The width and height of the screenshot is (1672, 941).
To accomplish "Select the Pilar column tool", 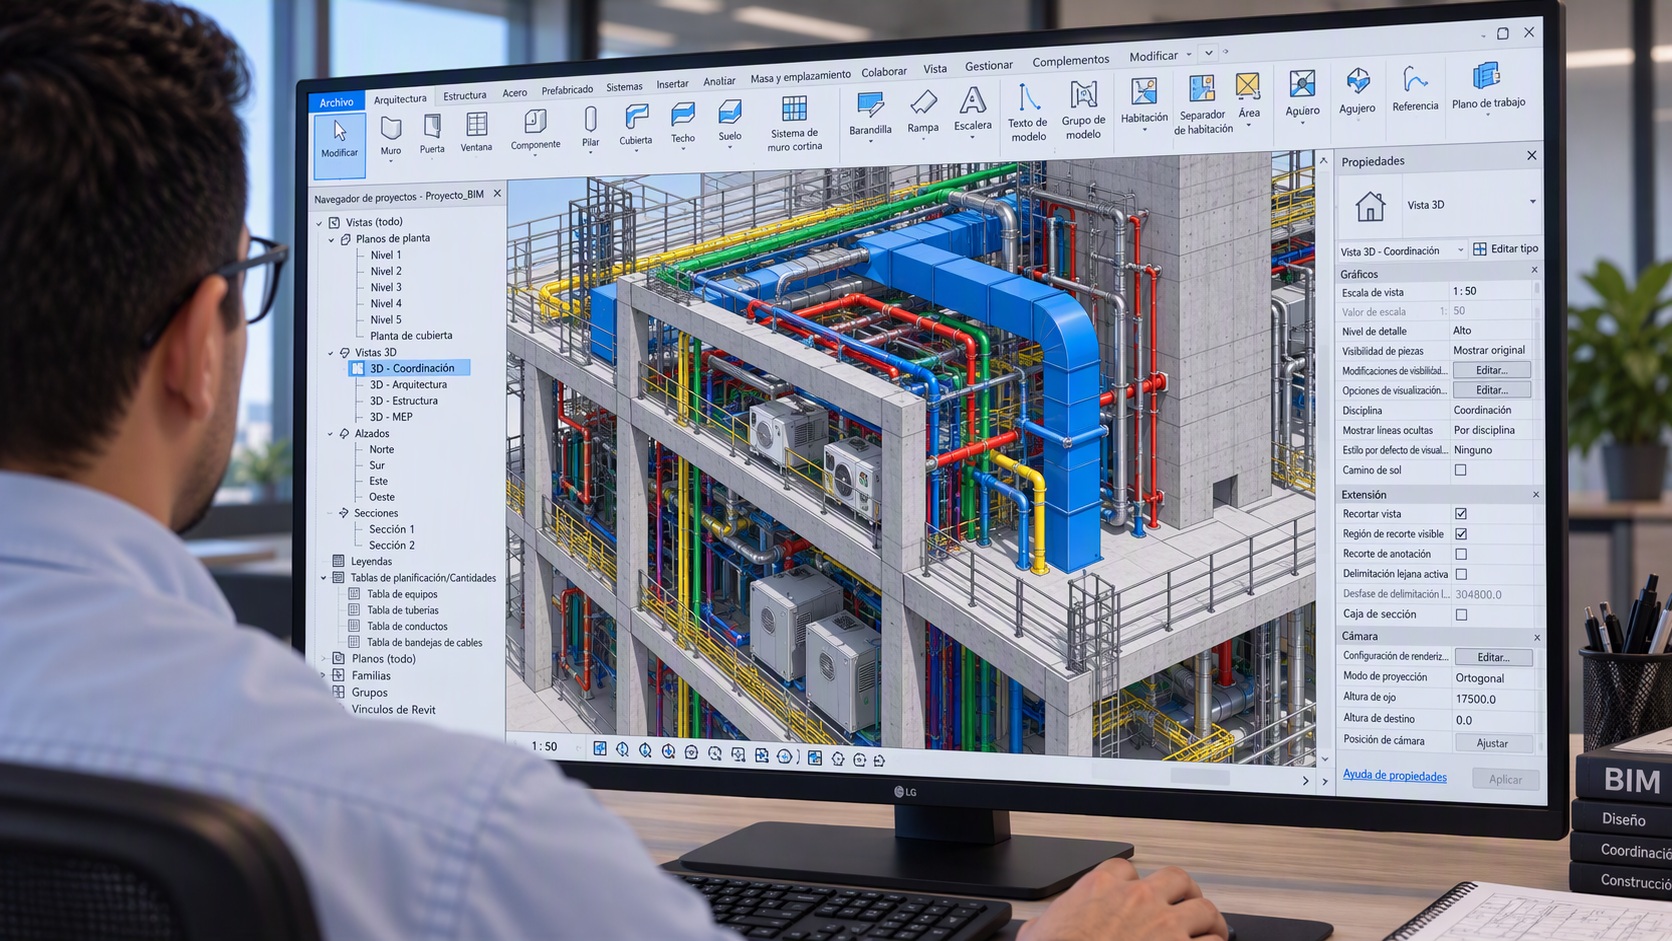I will click(591, 128).
